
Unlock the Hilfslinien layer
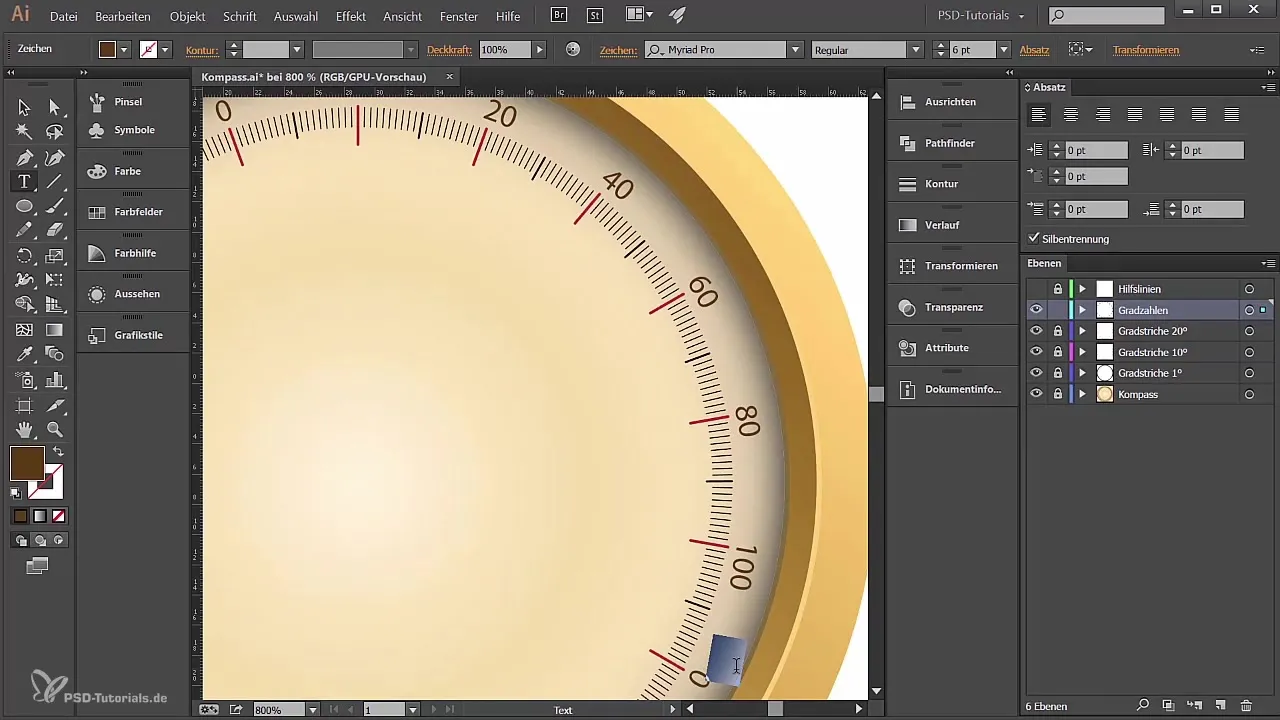click(1057, 289)
